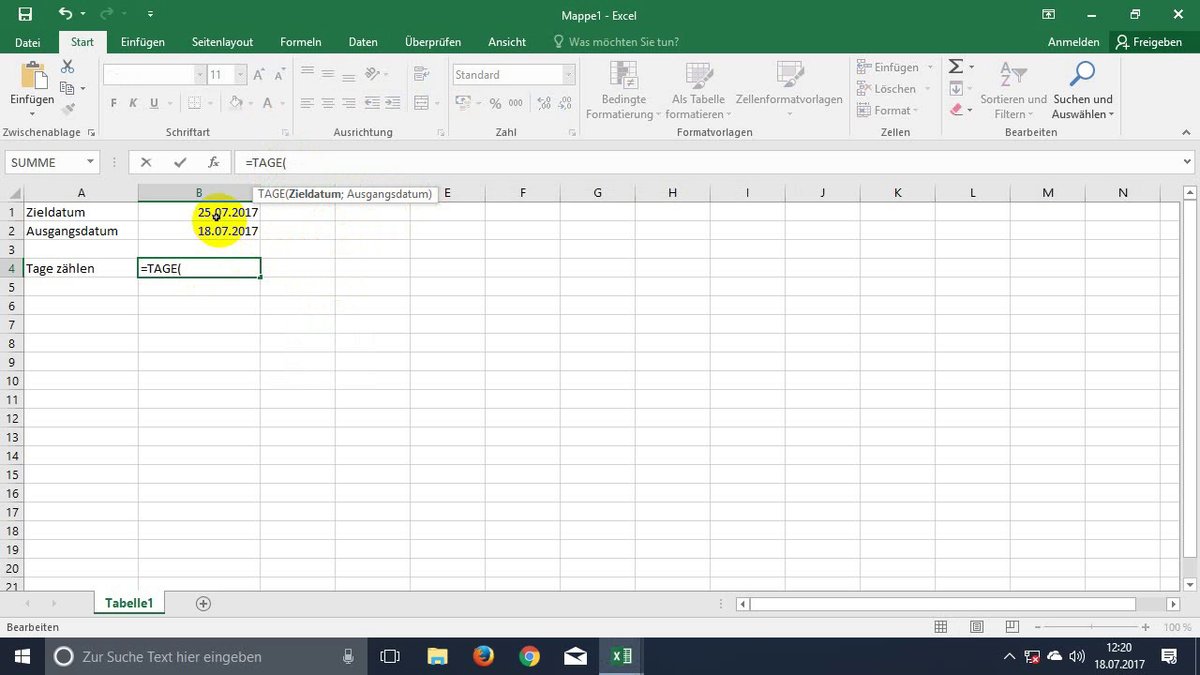Toggle underline formatting with U
Viewport: 1200px width, 675px height.
point(153,103)
